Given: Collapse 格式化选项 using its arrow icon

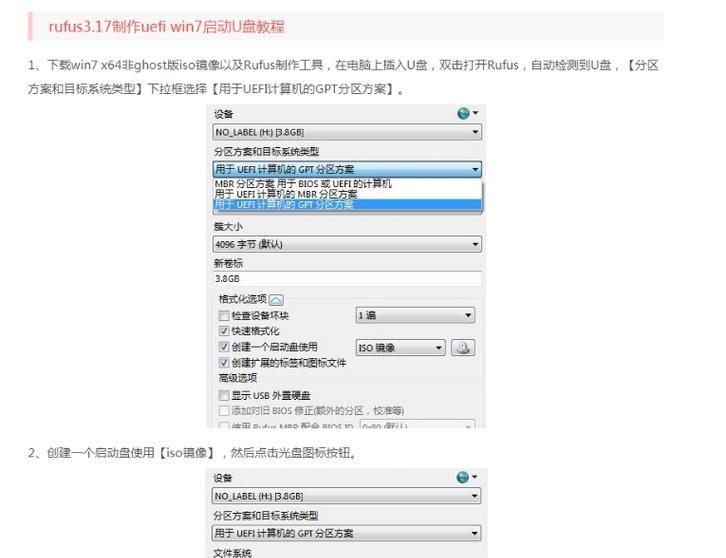Looking at the screenshot, I should (x=276, y=300).
